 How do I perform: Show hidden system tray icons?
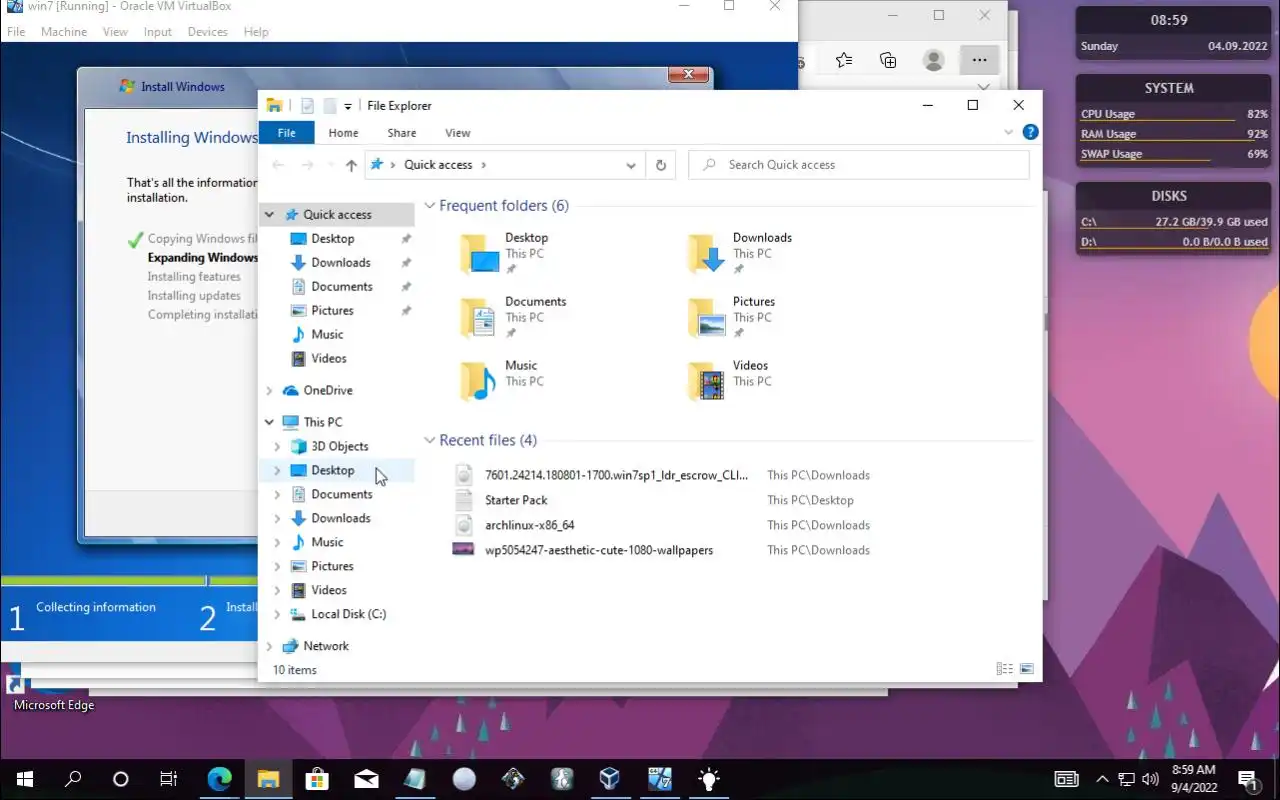tap(1103, 779)
